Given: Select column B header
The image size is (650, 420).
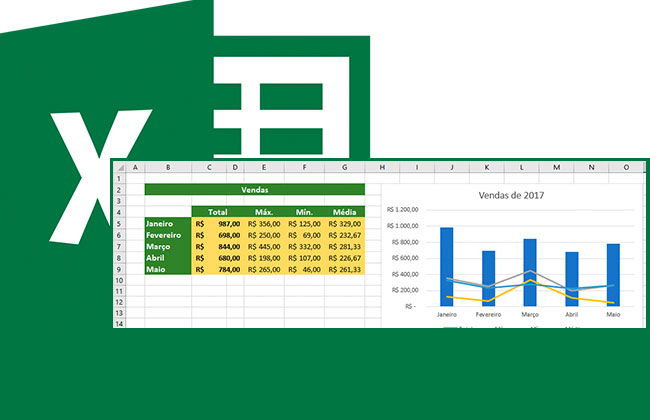Looking at the screenshot, I should (168, 168).
